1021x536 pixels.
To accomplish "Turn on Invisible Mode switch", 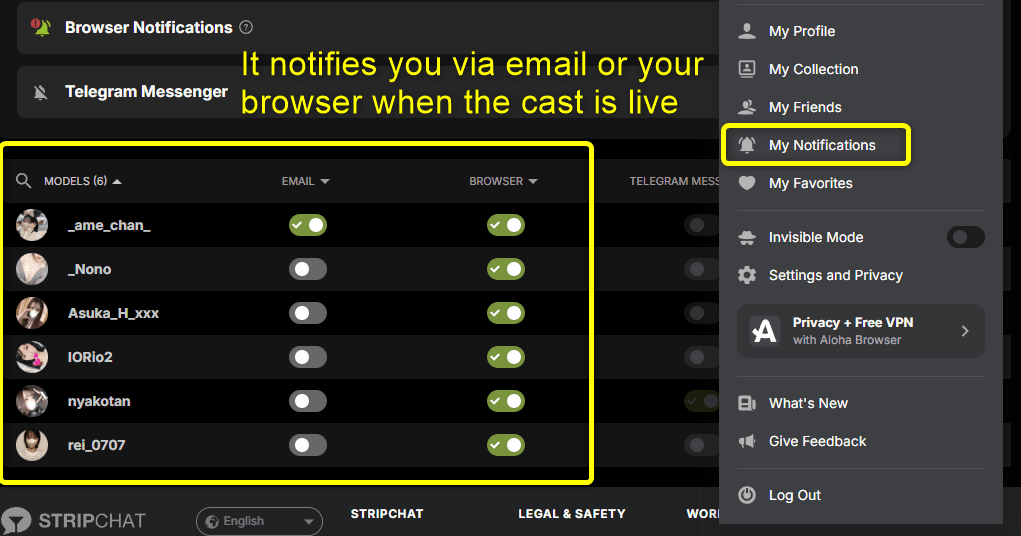I will tap(965, 237).
